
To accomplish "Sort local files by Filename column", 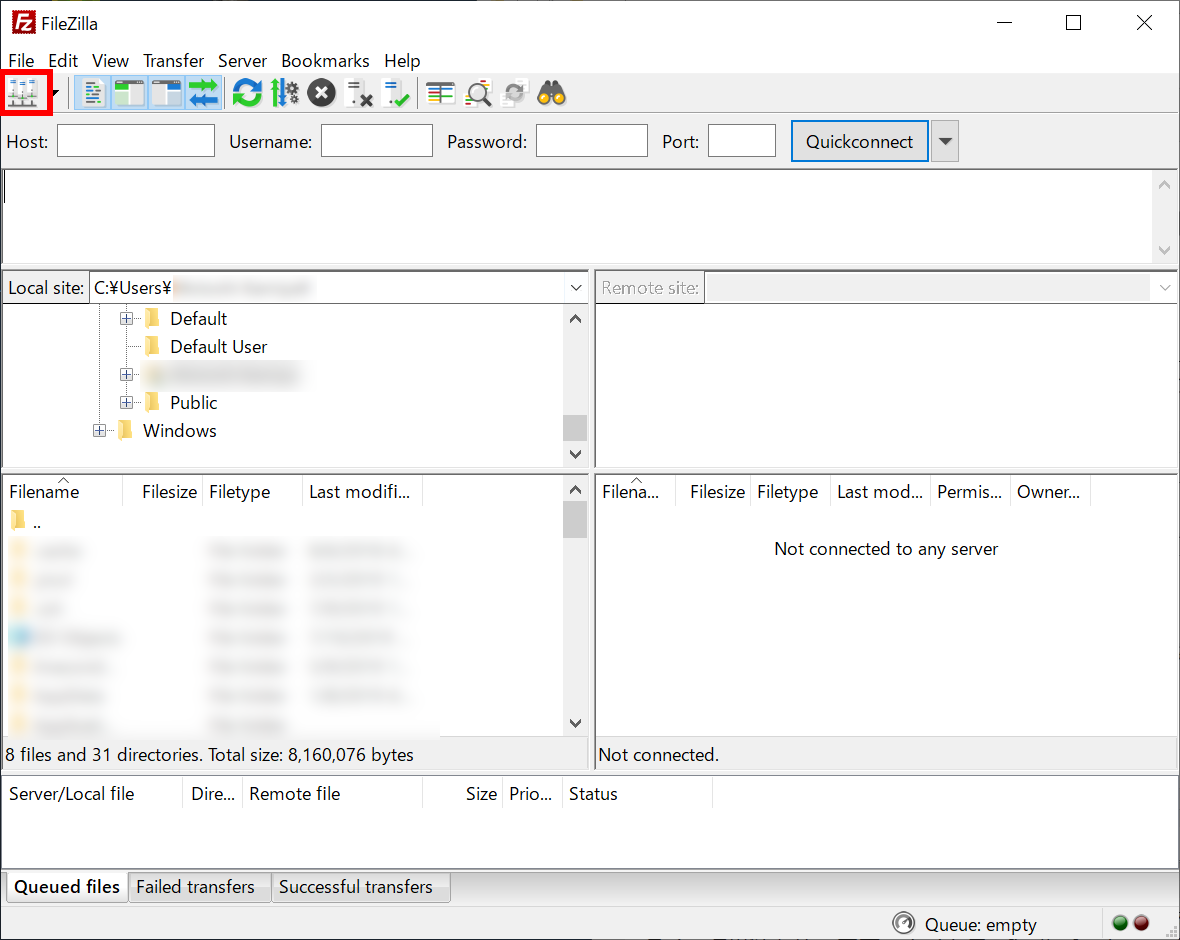I will (63, 491).
